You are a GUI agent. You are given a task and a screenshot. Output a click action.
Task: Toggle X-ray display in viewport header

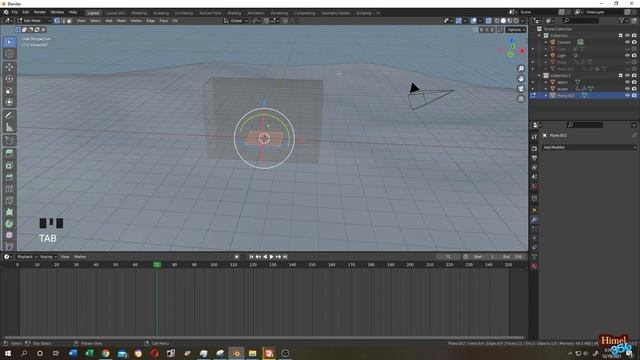(488, 20)
